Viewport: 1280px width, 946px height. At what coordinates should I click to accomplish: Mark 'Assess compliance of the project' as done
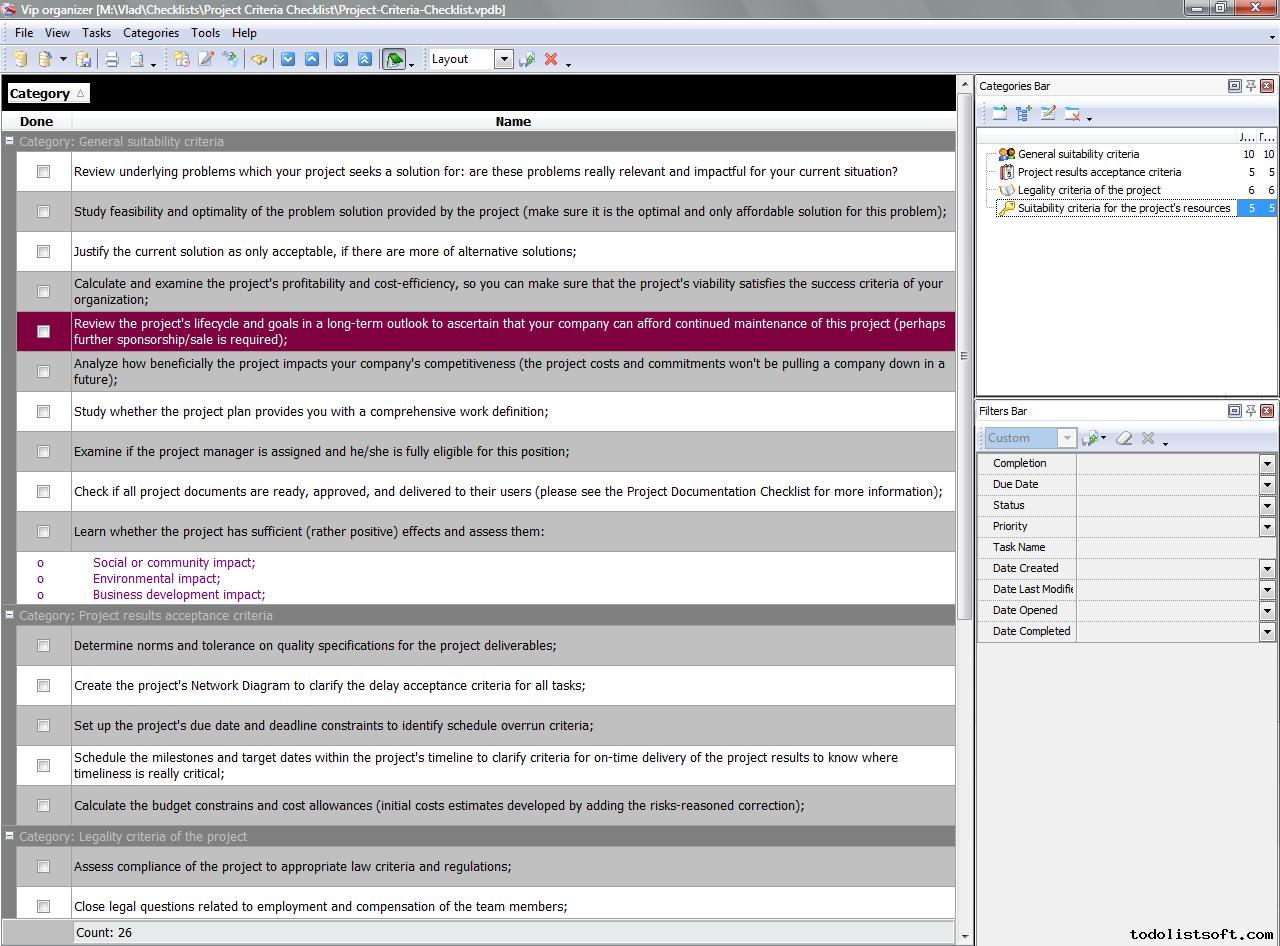point(43,867)
